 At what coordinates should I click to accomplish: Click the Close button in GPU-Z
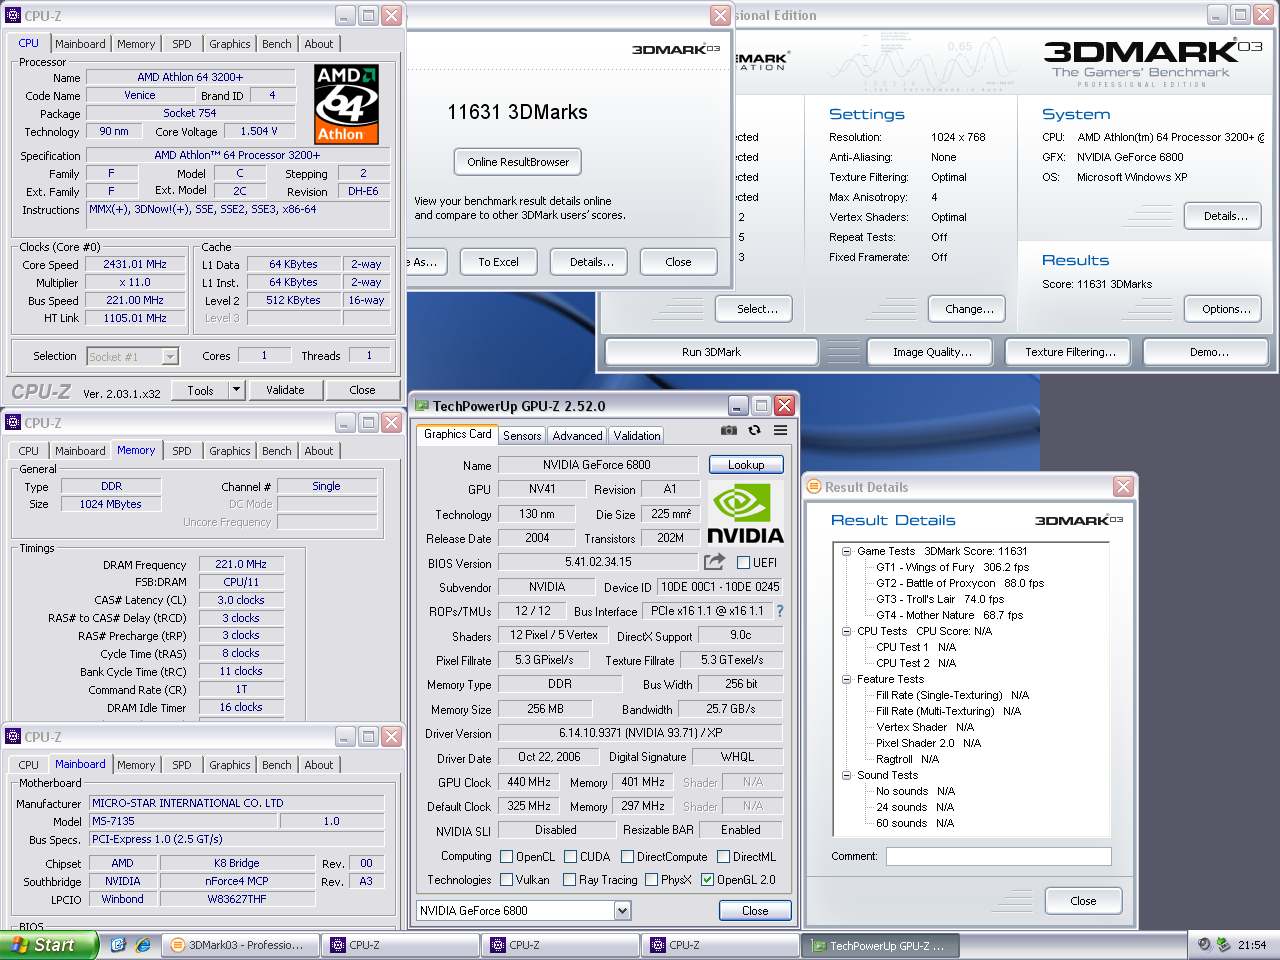[755, 910]
